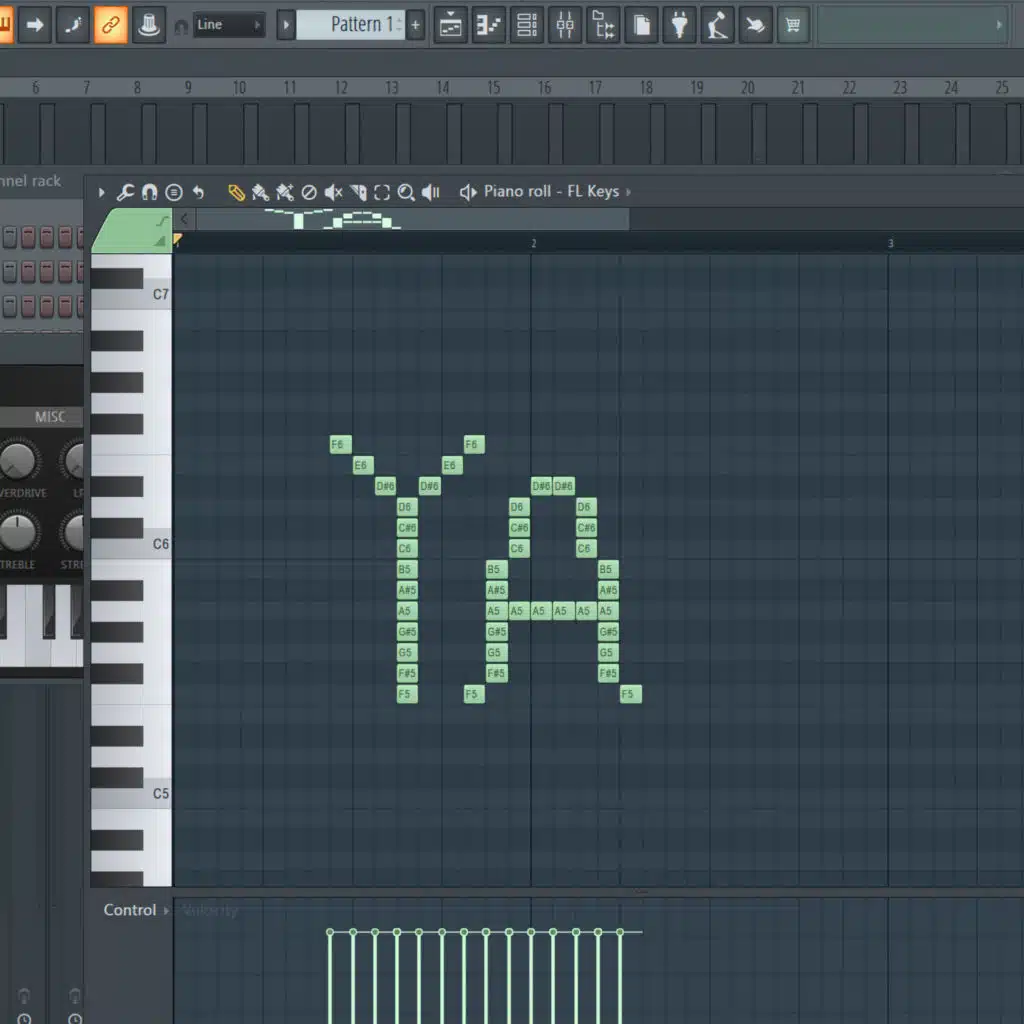Viewport: 1024px width, 1024px height.
Task: Open the Piano roll main menu arrow
Action: pyautogui.click(x=101, y=192)
